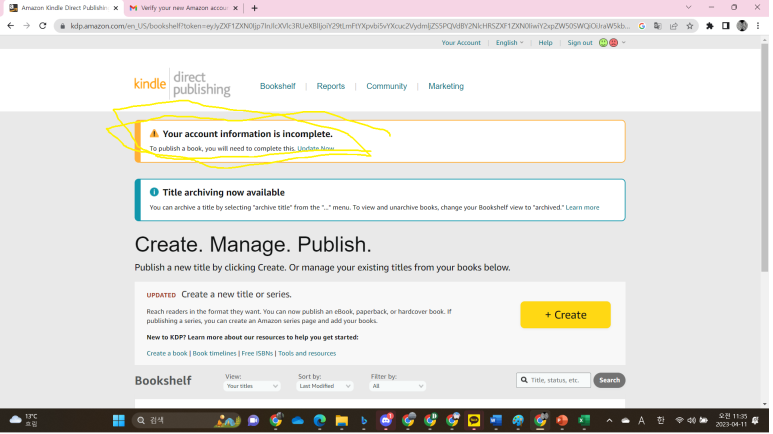Open Discord from the taskbar

point(386,421)
